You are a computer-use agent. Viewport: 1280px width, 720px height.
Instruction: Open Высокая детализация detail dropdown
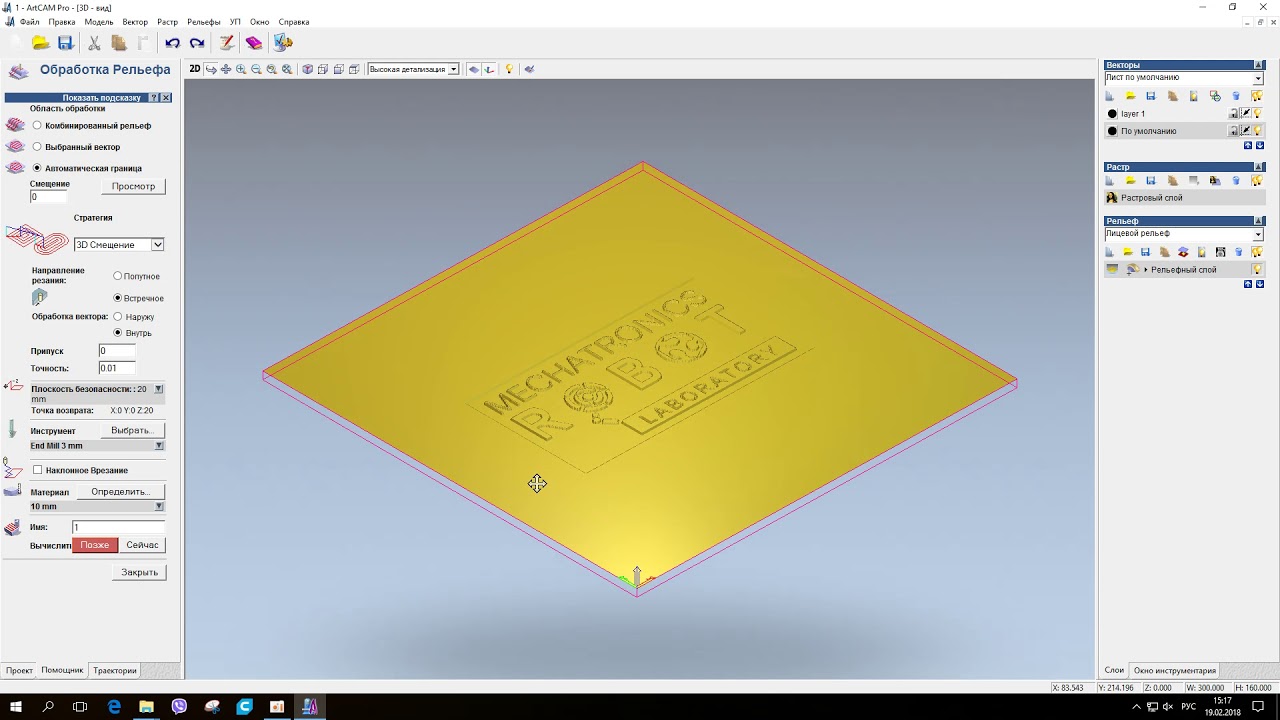pyautogui.click(x=453, y=69)
